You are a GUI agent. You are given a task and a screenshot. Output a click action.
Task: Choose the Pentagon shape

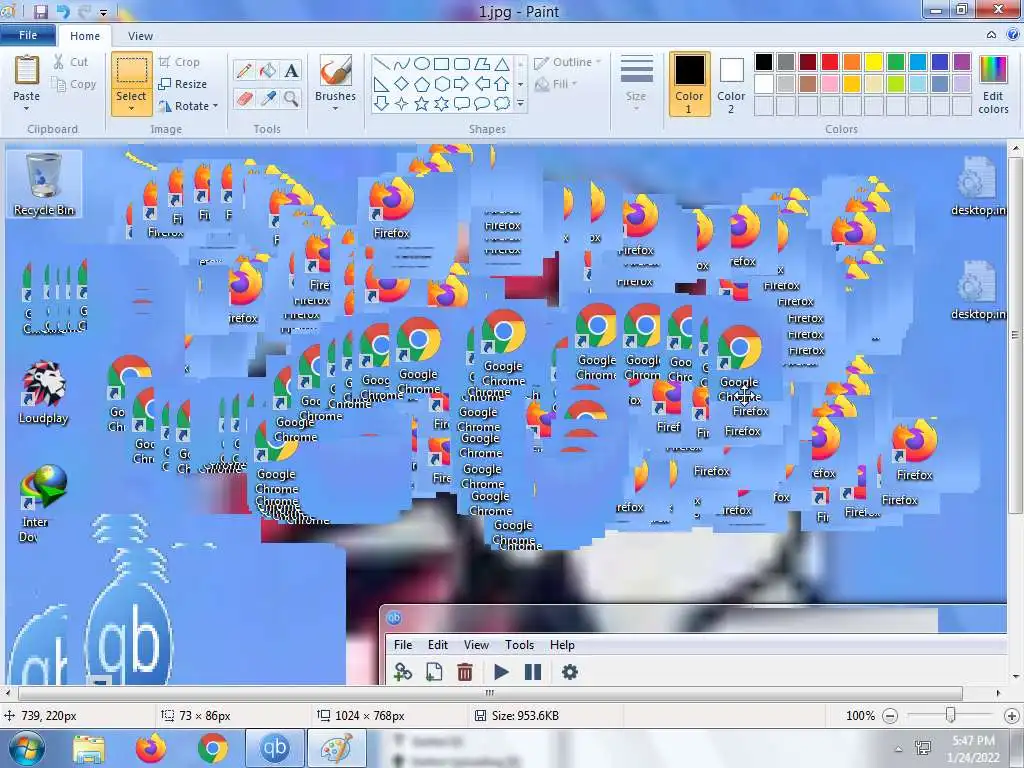point(422,84)
